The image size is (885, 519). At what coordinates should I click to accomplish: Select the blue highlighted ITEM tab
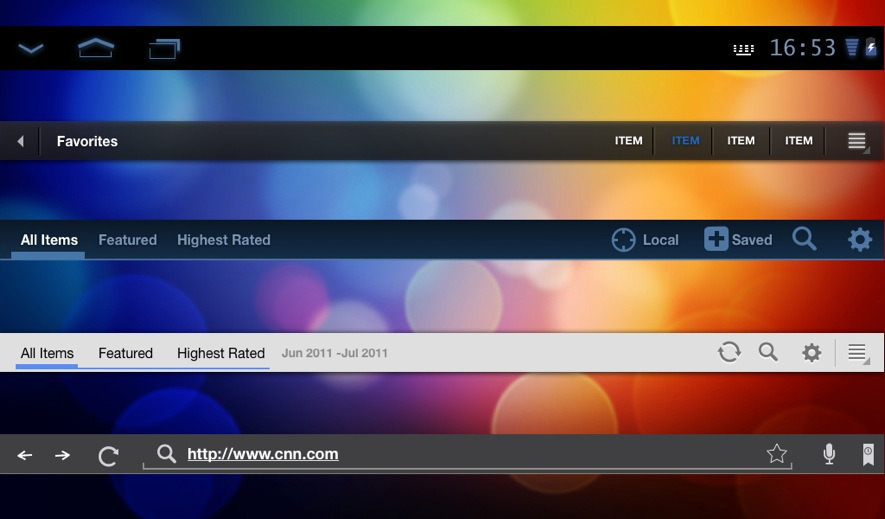685,141
